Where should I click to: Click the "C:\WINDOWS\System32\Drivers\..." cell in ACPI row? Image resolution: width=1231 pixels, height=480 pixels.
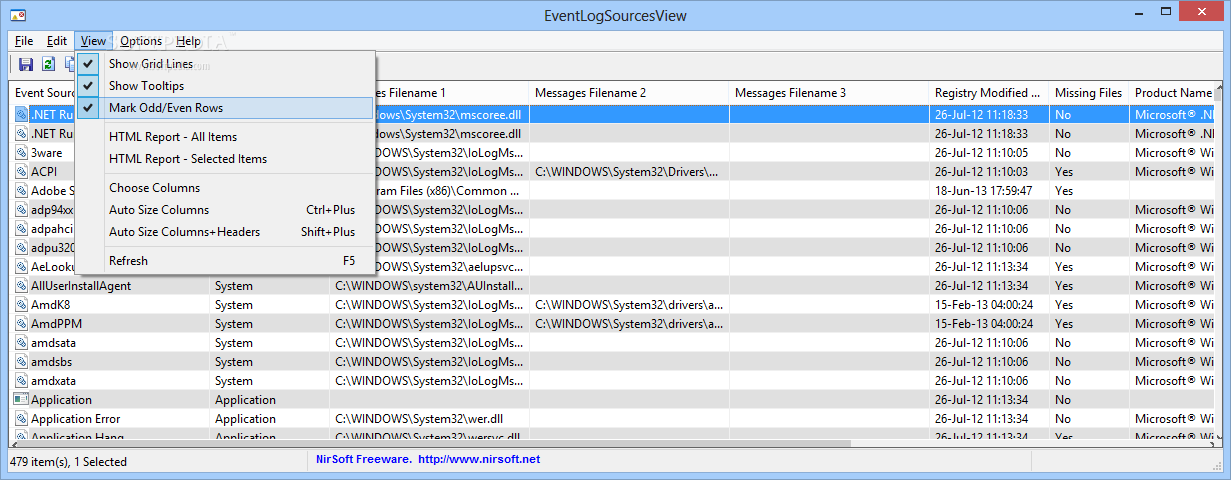[627, 172]
